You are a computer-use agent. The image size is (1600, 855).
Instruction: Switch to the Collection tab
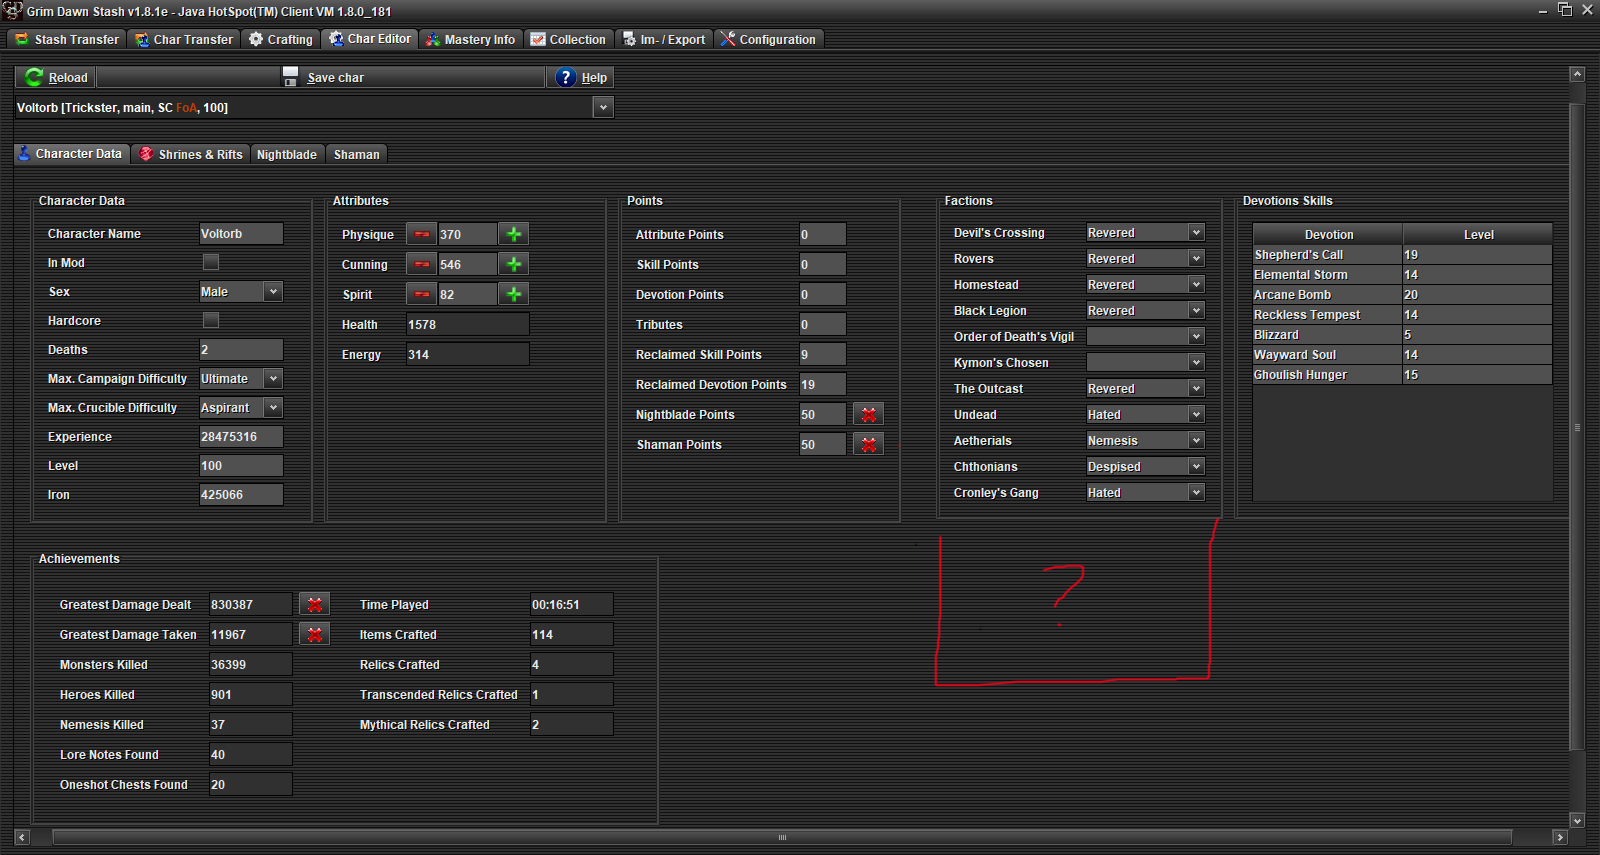click(x=568, y=39)
